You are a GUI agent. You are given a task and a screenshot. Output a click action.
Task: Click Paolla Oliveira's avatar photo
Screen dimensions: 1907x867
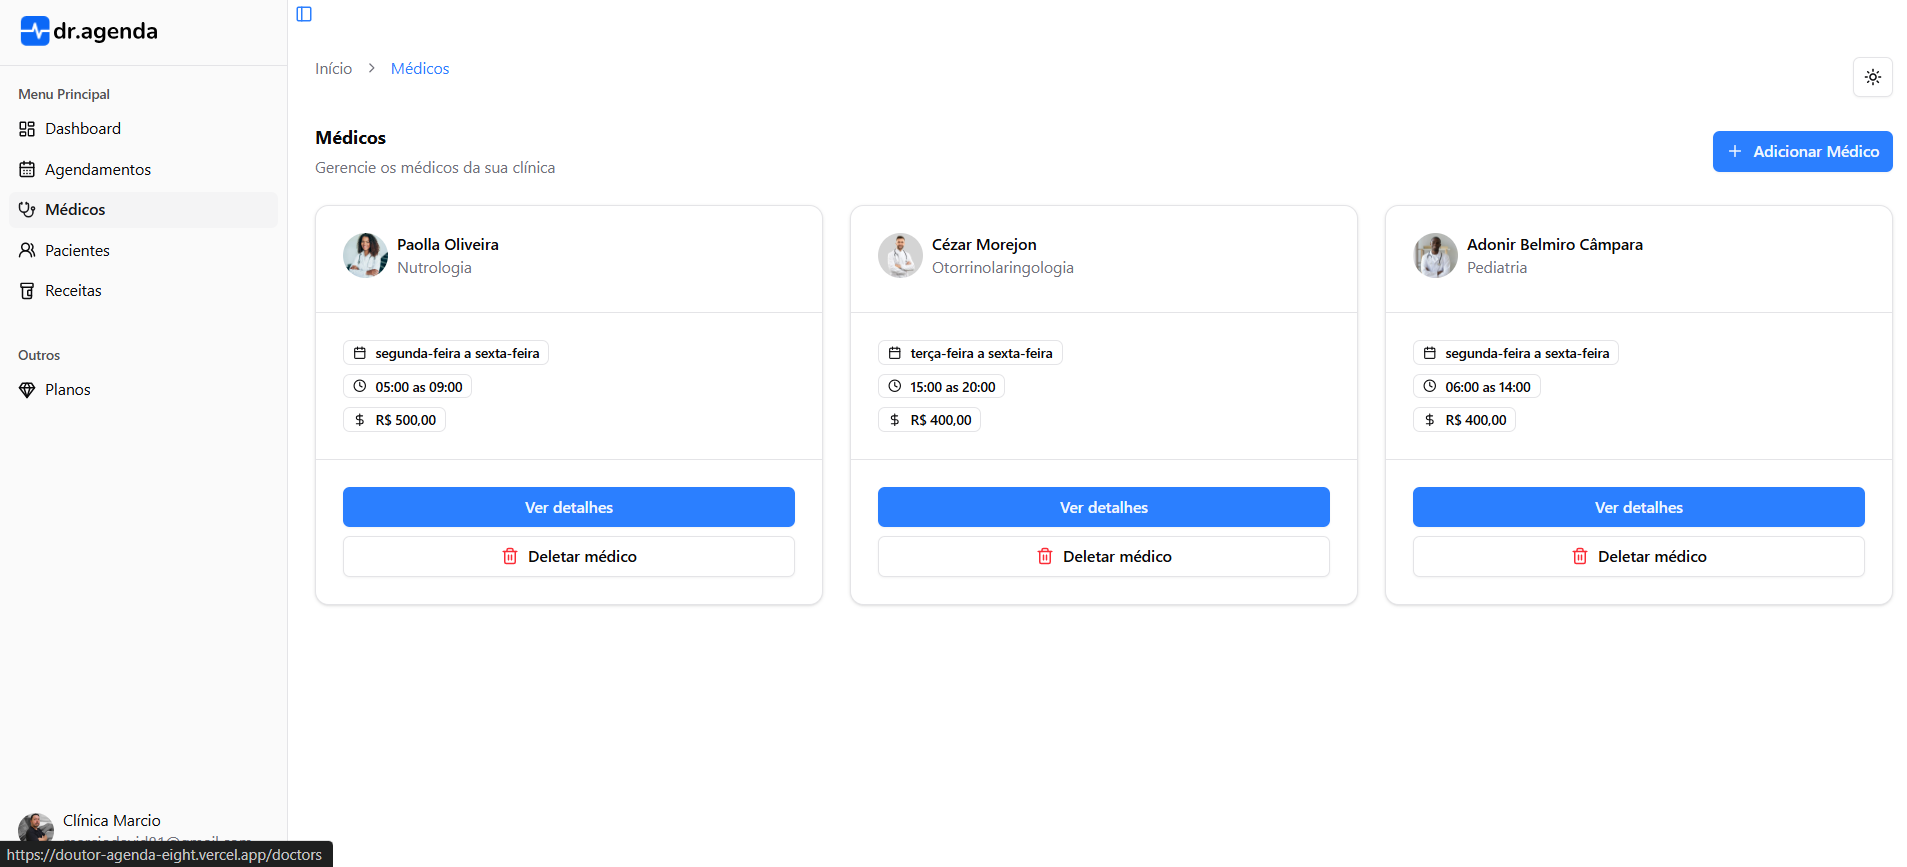click(x=365, y=255)
